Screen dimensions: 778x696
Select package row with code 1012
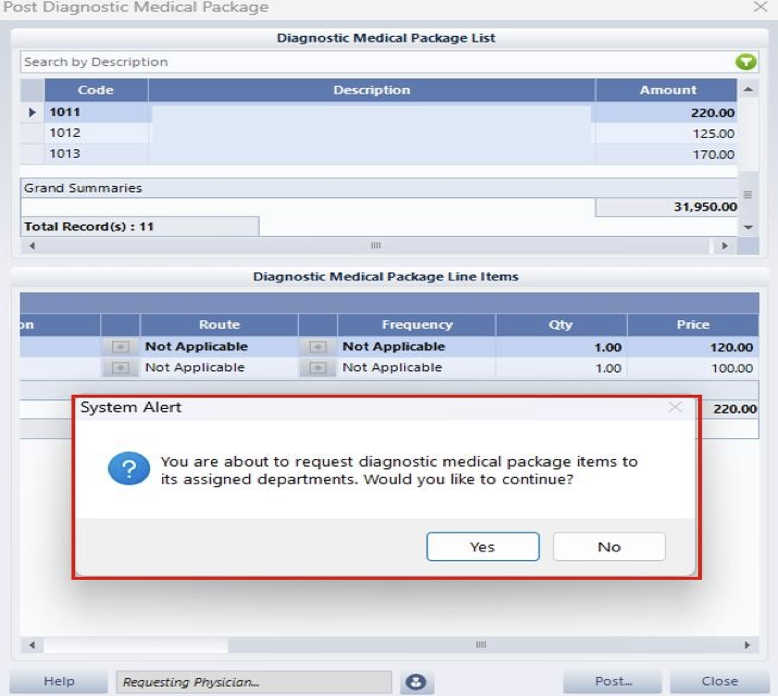pyautogui.click(x=65, y=133)
